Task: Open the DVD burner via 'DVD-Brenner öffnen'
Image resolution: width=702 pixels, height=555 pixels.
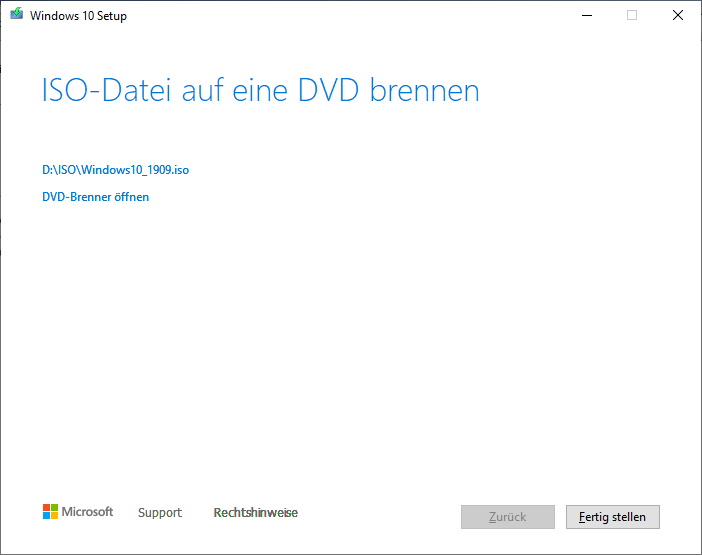Action: pos(95,197)
